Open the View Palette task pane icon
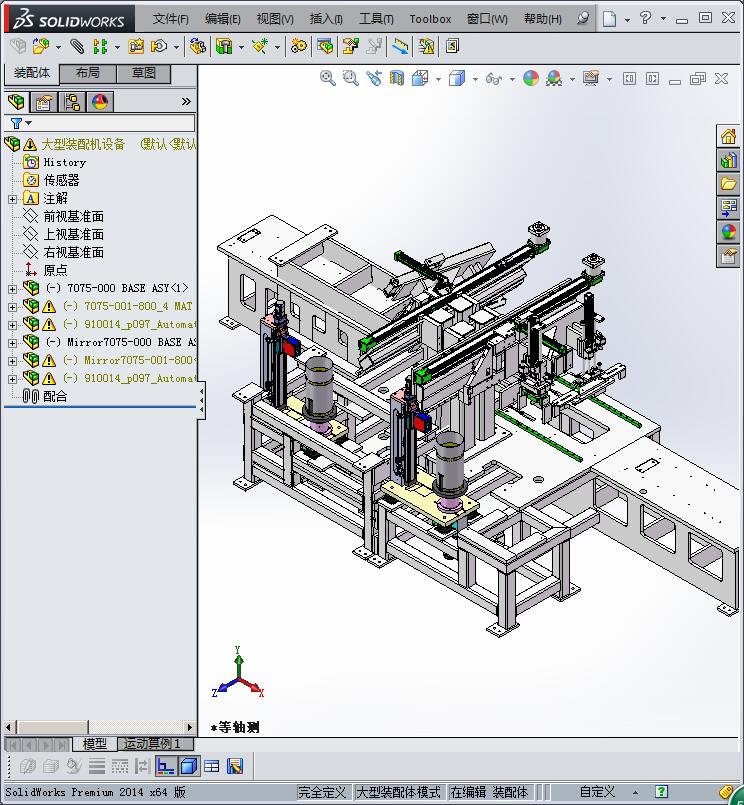Image resolution: width=744 pixels, height=805 pixels. pyautogui.click(x=728, y=207)
